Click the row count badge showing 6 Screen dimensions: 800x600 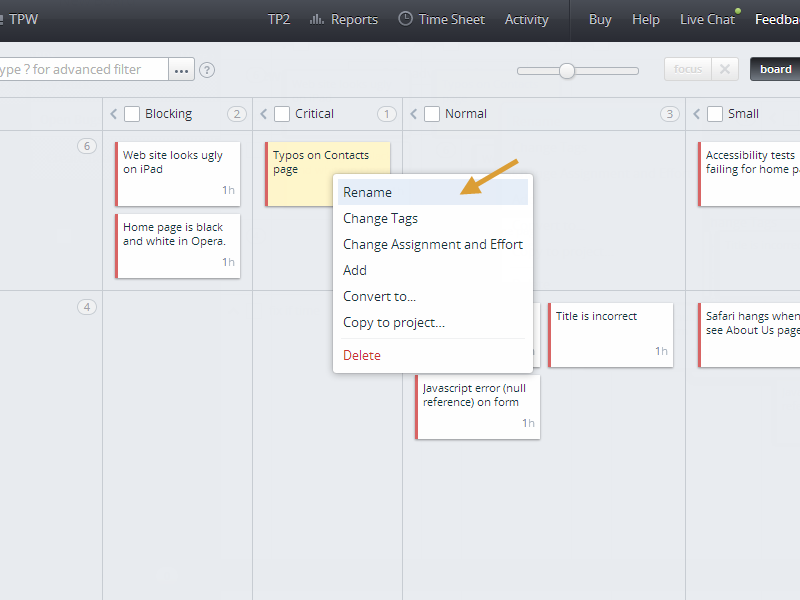(87, 146)
